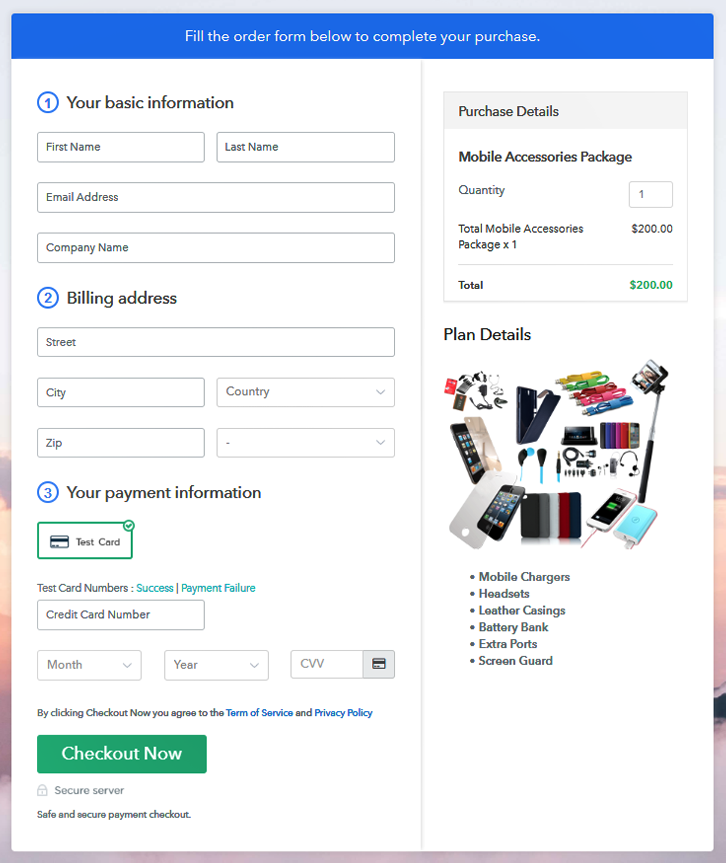Click the Payment Failure link
This screenshot has height=863, width=726.
218,588
